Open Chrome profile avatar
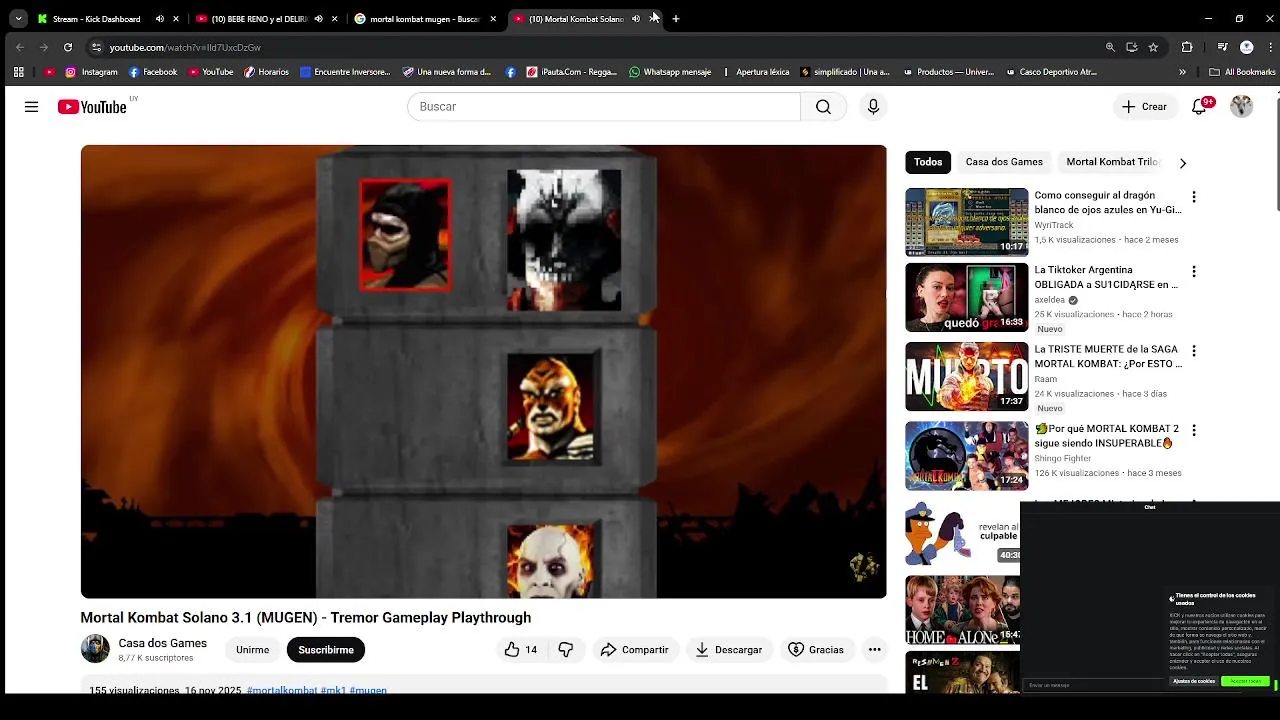1280x720 pixels. click(1246, 47)
